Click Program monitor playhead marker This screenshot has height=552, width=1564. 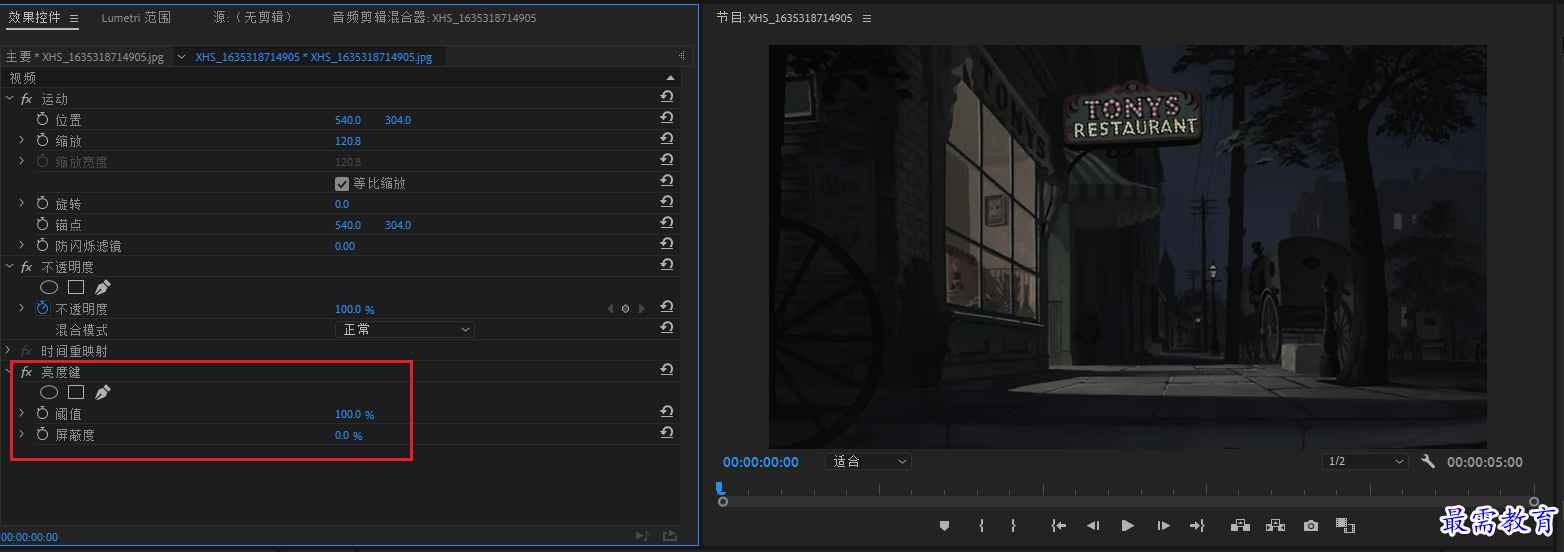pyautogui.click(x=719, y=488)
